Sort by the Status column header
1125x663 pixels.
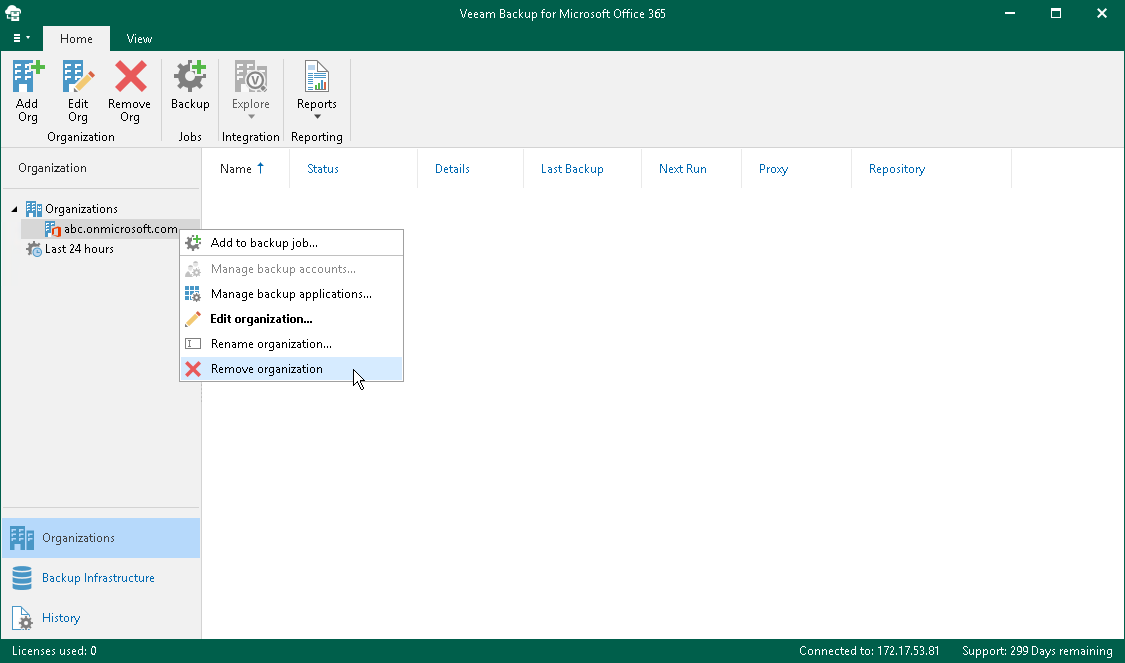322,169
